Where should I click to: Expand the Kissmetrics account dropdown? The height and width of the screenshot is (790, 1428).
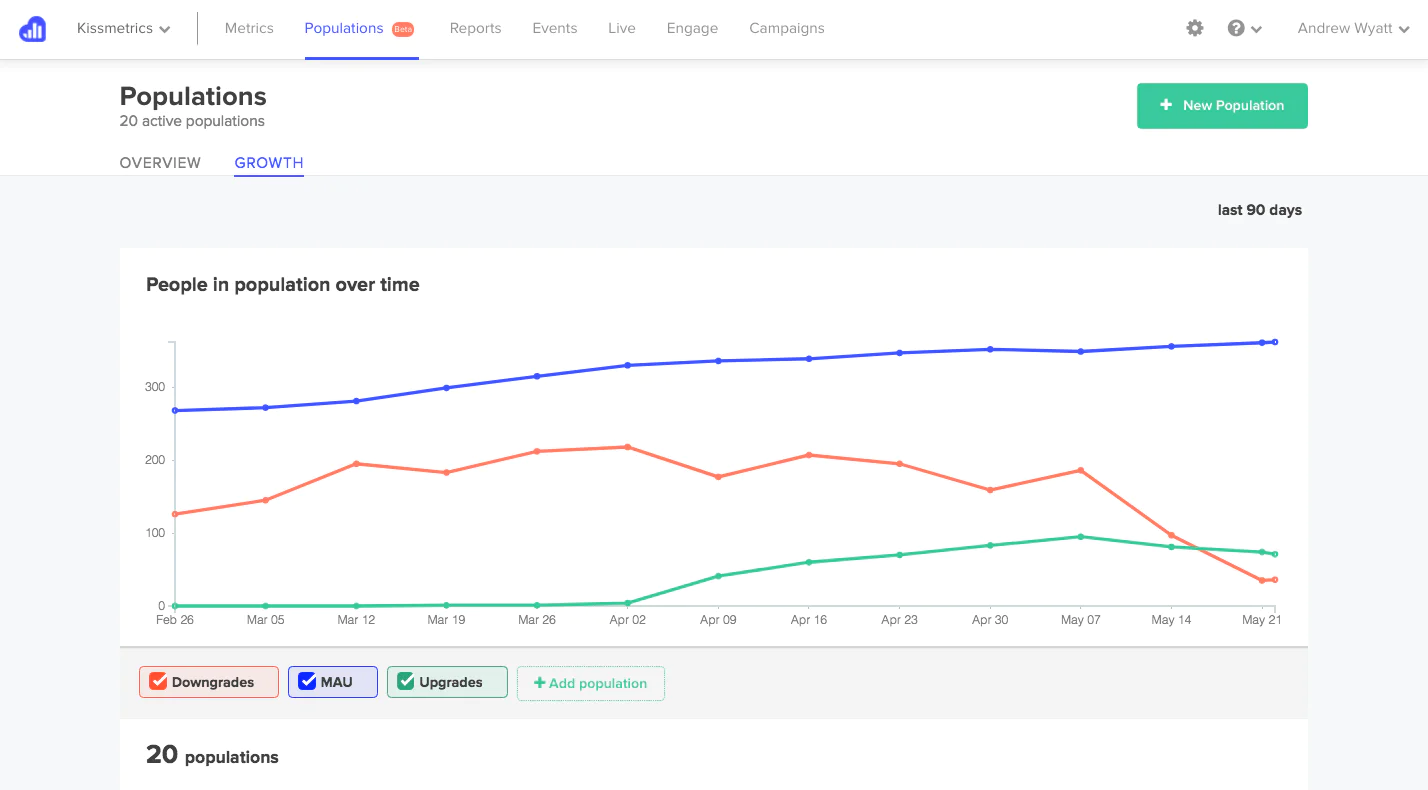tap(123, 28)
